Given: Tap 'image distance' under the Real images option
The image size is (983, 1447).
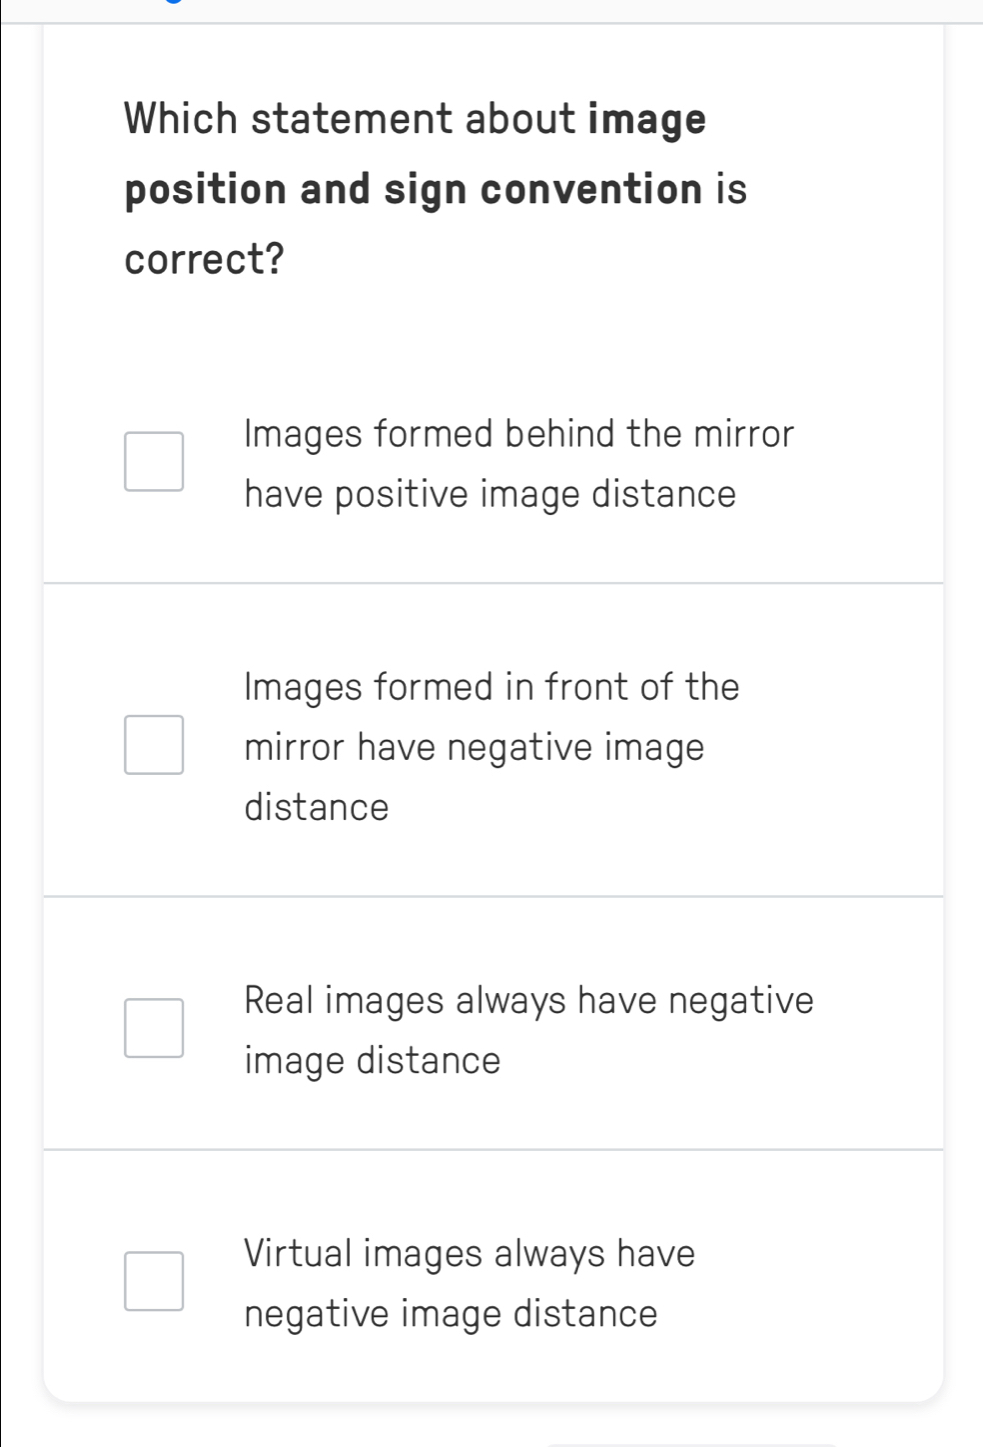Looking at the screenshot, I should coord(372,1061).
